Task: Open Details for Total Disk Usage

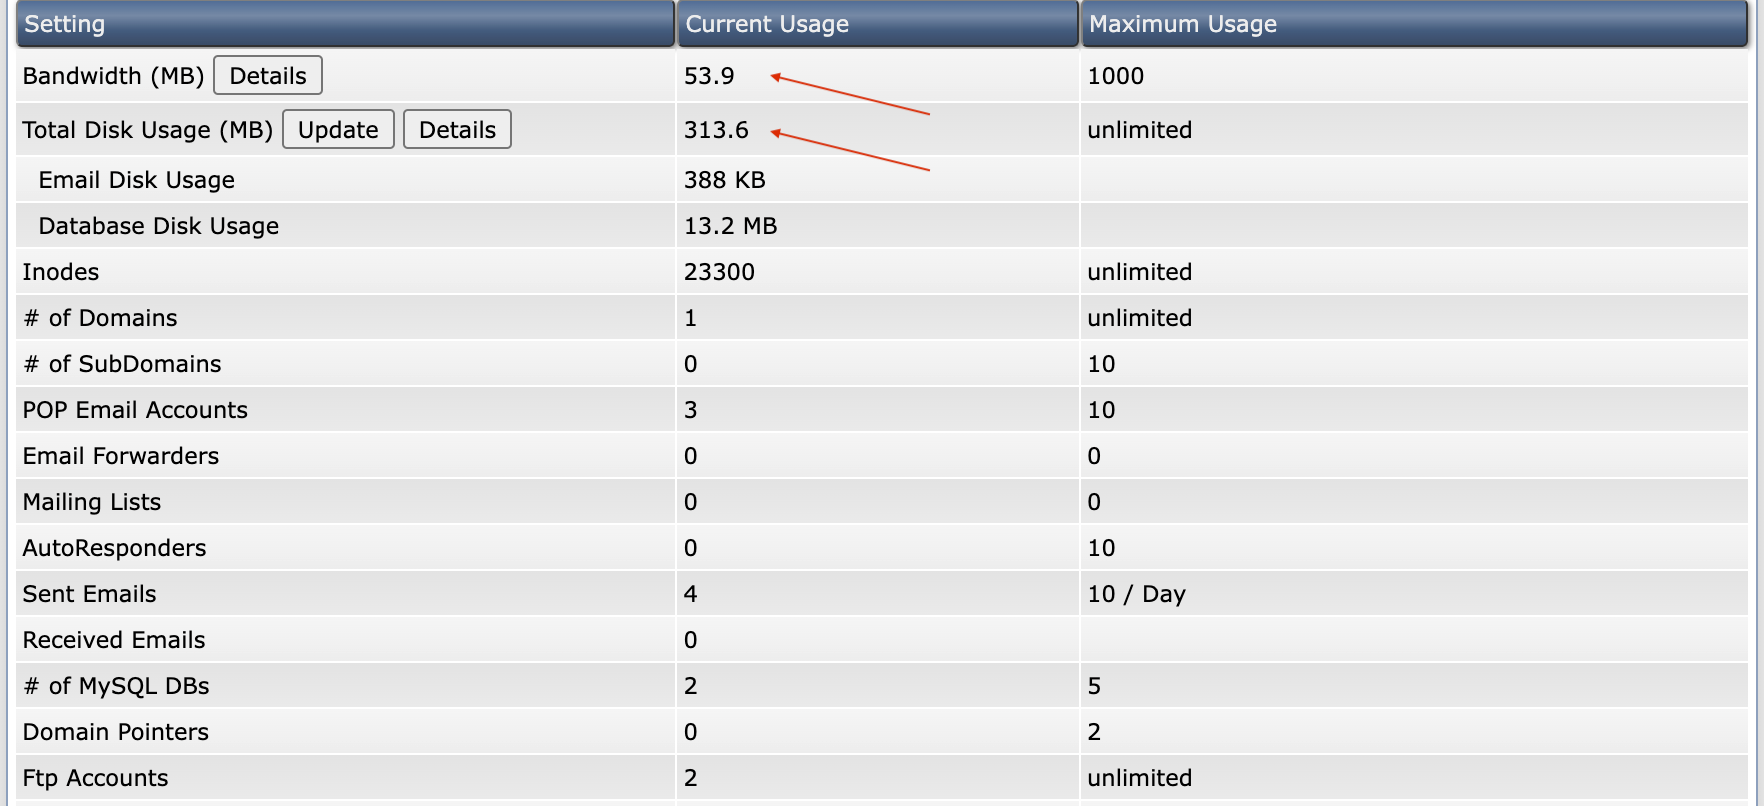Action: click(457, 130)
